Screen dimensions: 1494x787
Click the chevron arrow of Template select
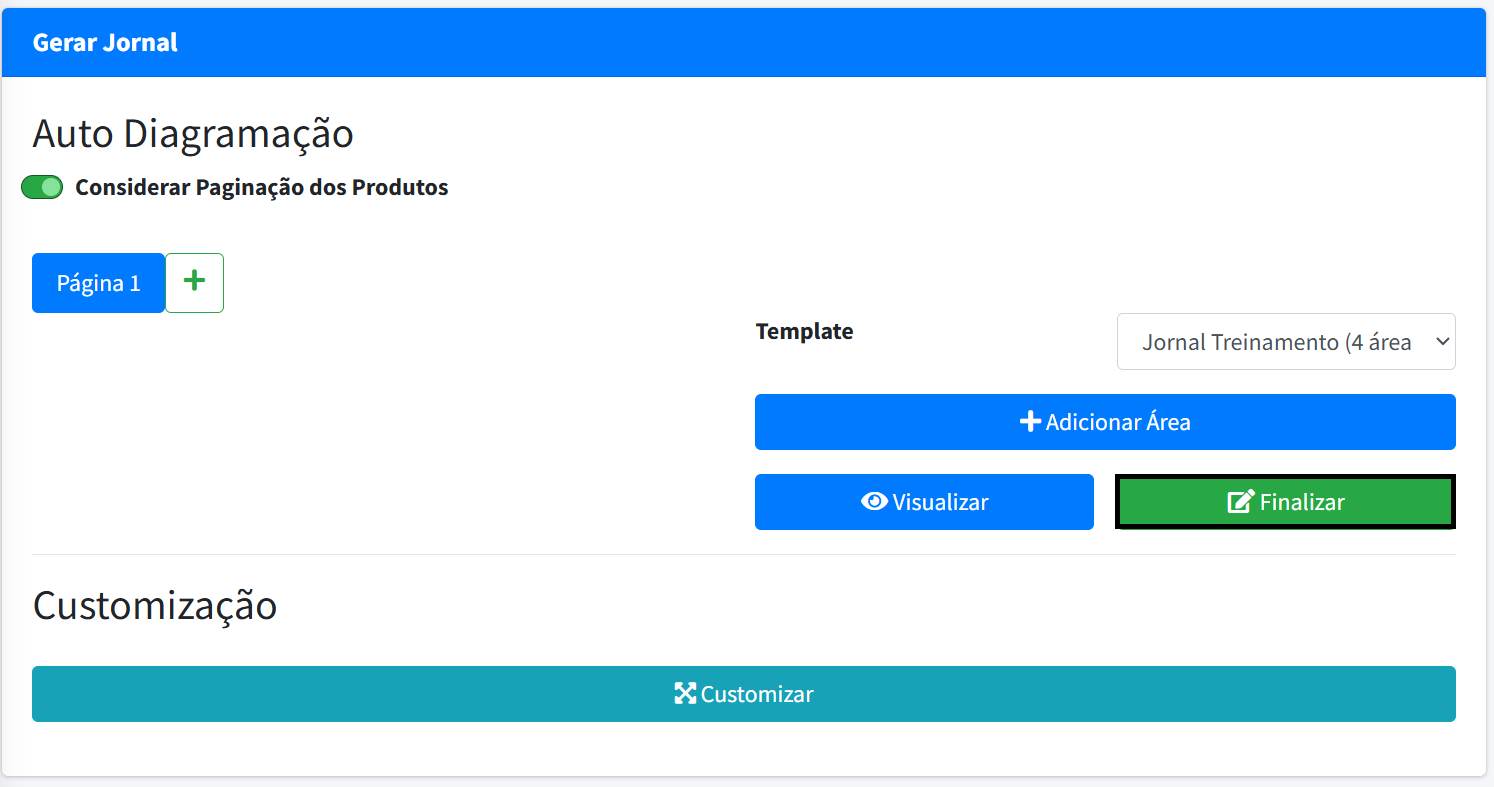(1441, 342)
